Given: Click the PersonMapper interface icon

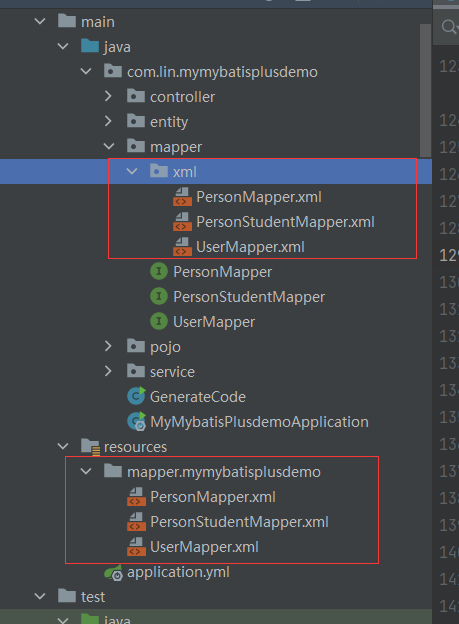Looking at the screenshot, I should [x=159, y=272].
